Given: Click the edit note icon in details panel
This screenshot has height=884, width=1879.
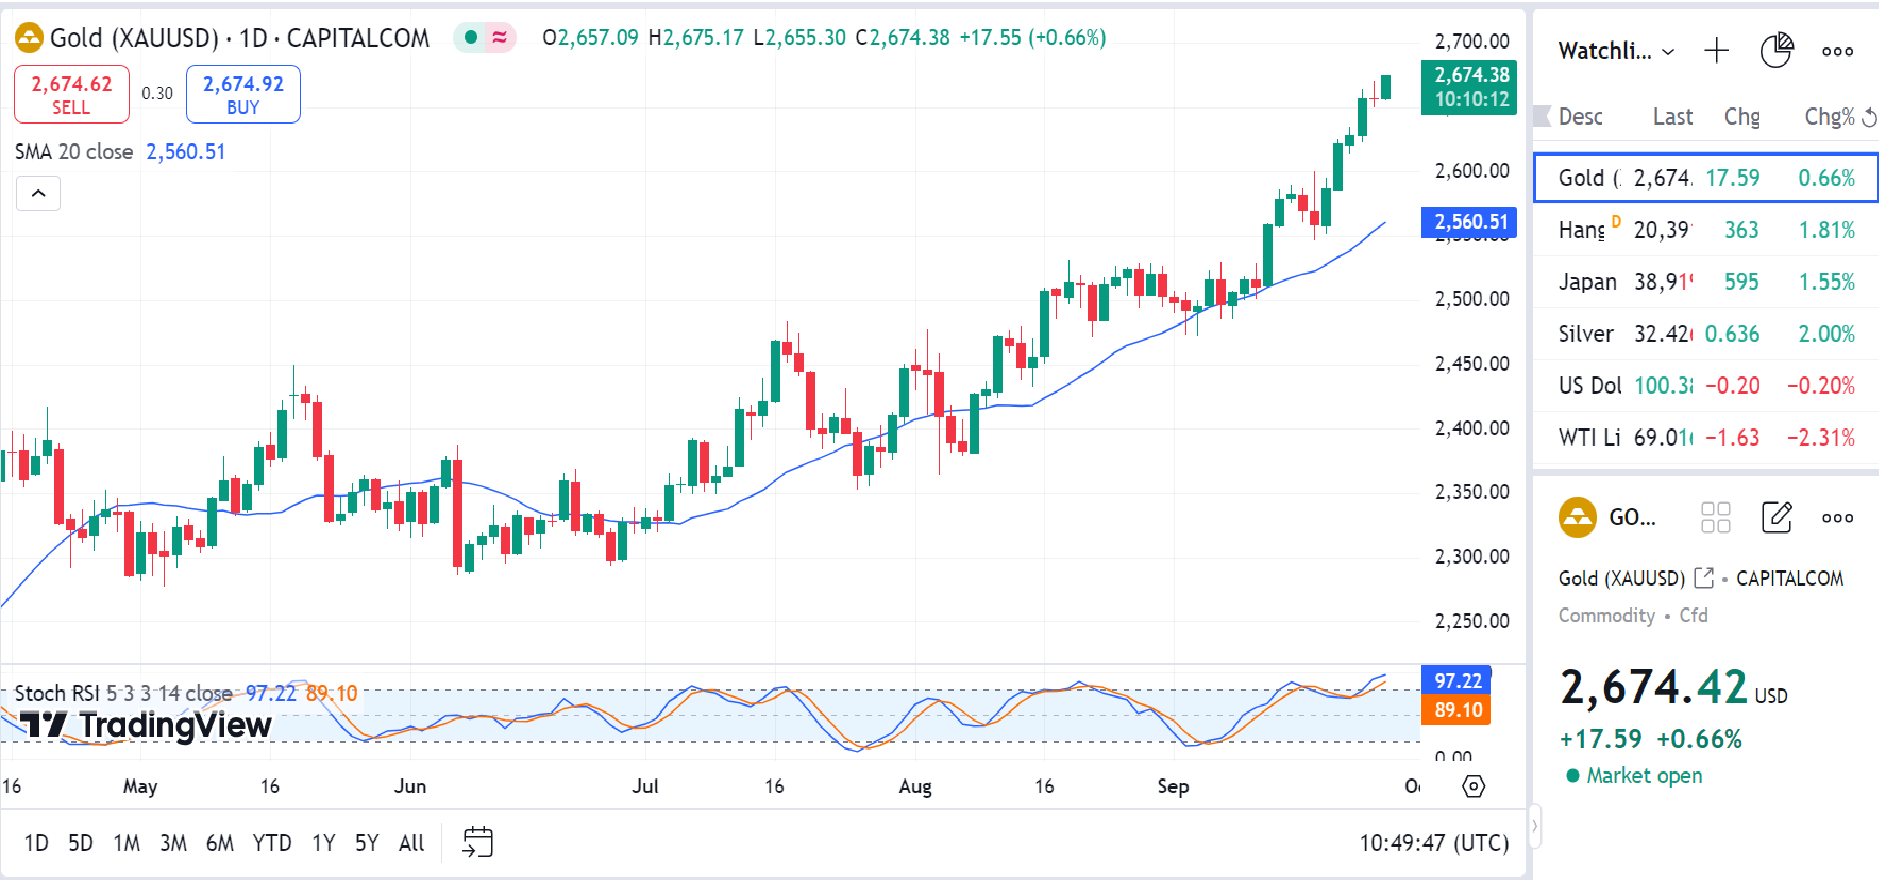Looking at the screenshot, I should (x=1776, y=518).
